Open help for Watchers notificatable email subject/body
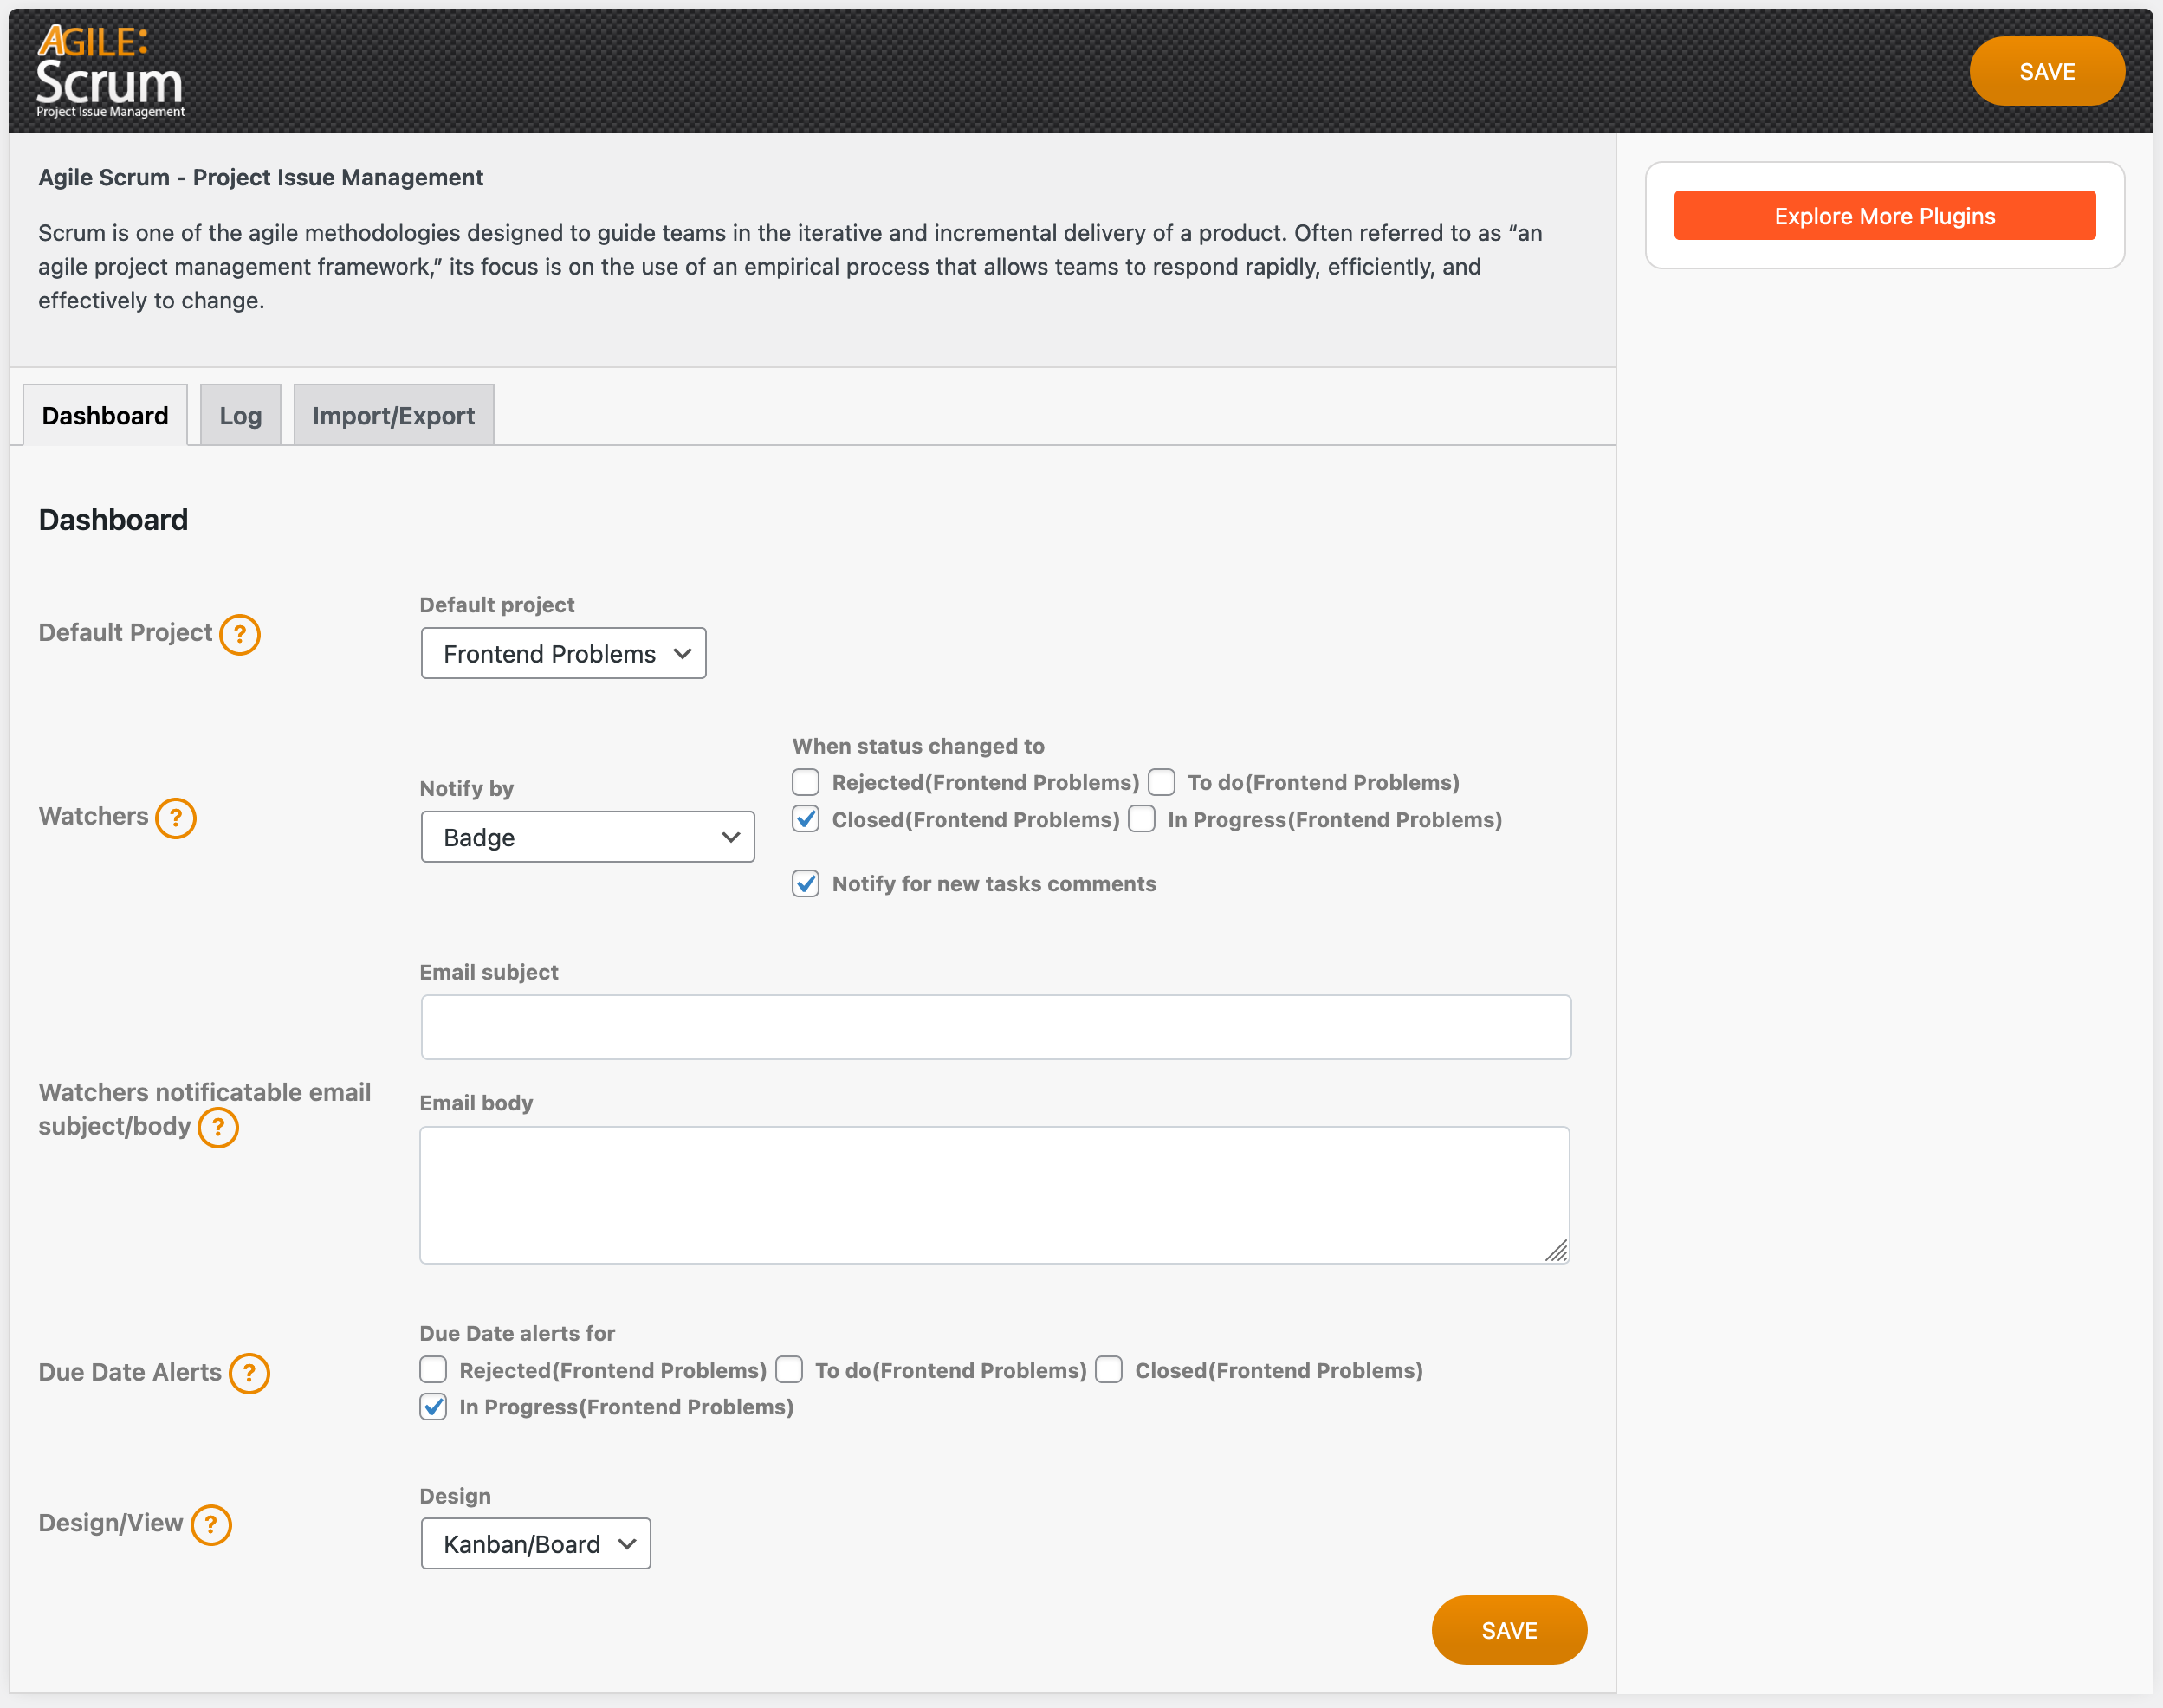 [218, 1127]
